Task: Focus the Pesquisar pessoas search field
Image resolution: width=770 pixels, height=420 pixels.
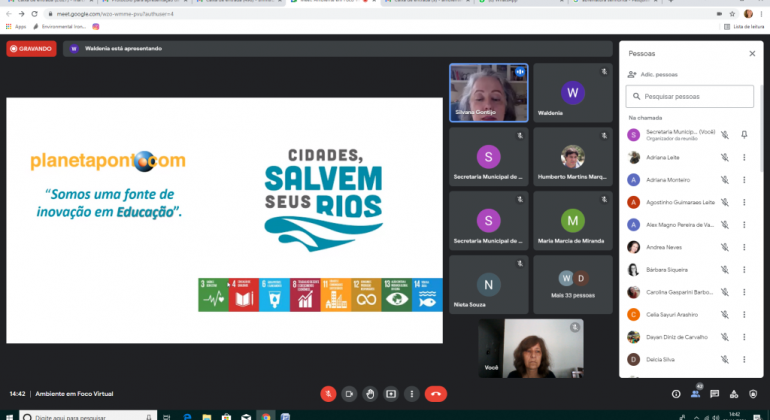Action: pos(689,96)
